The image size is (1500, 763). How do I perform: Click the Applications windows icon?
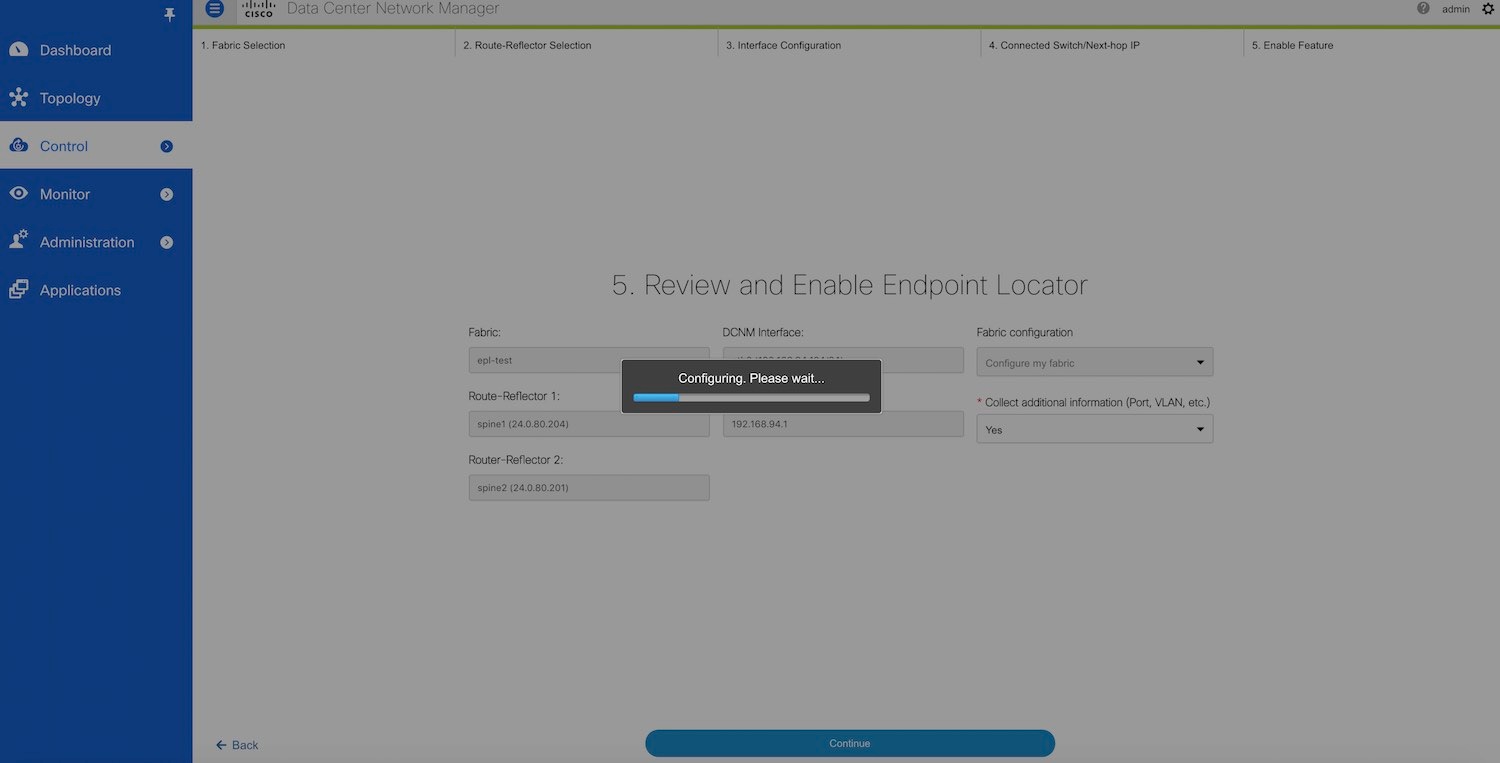tap(18, 289)
